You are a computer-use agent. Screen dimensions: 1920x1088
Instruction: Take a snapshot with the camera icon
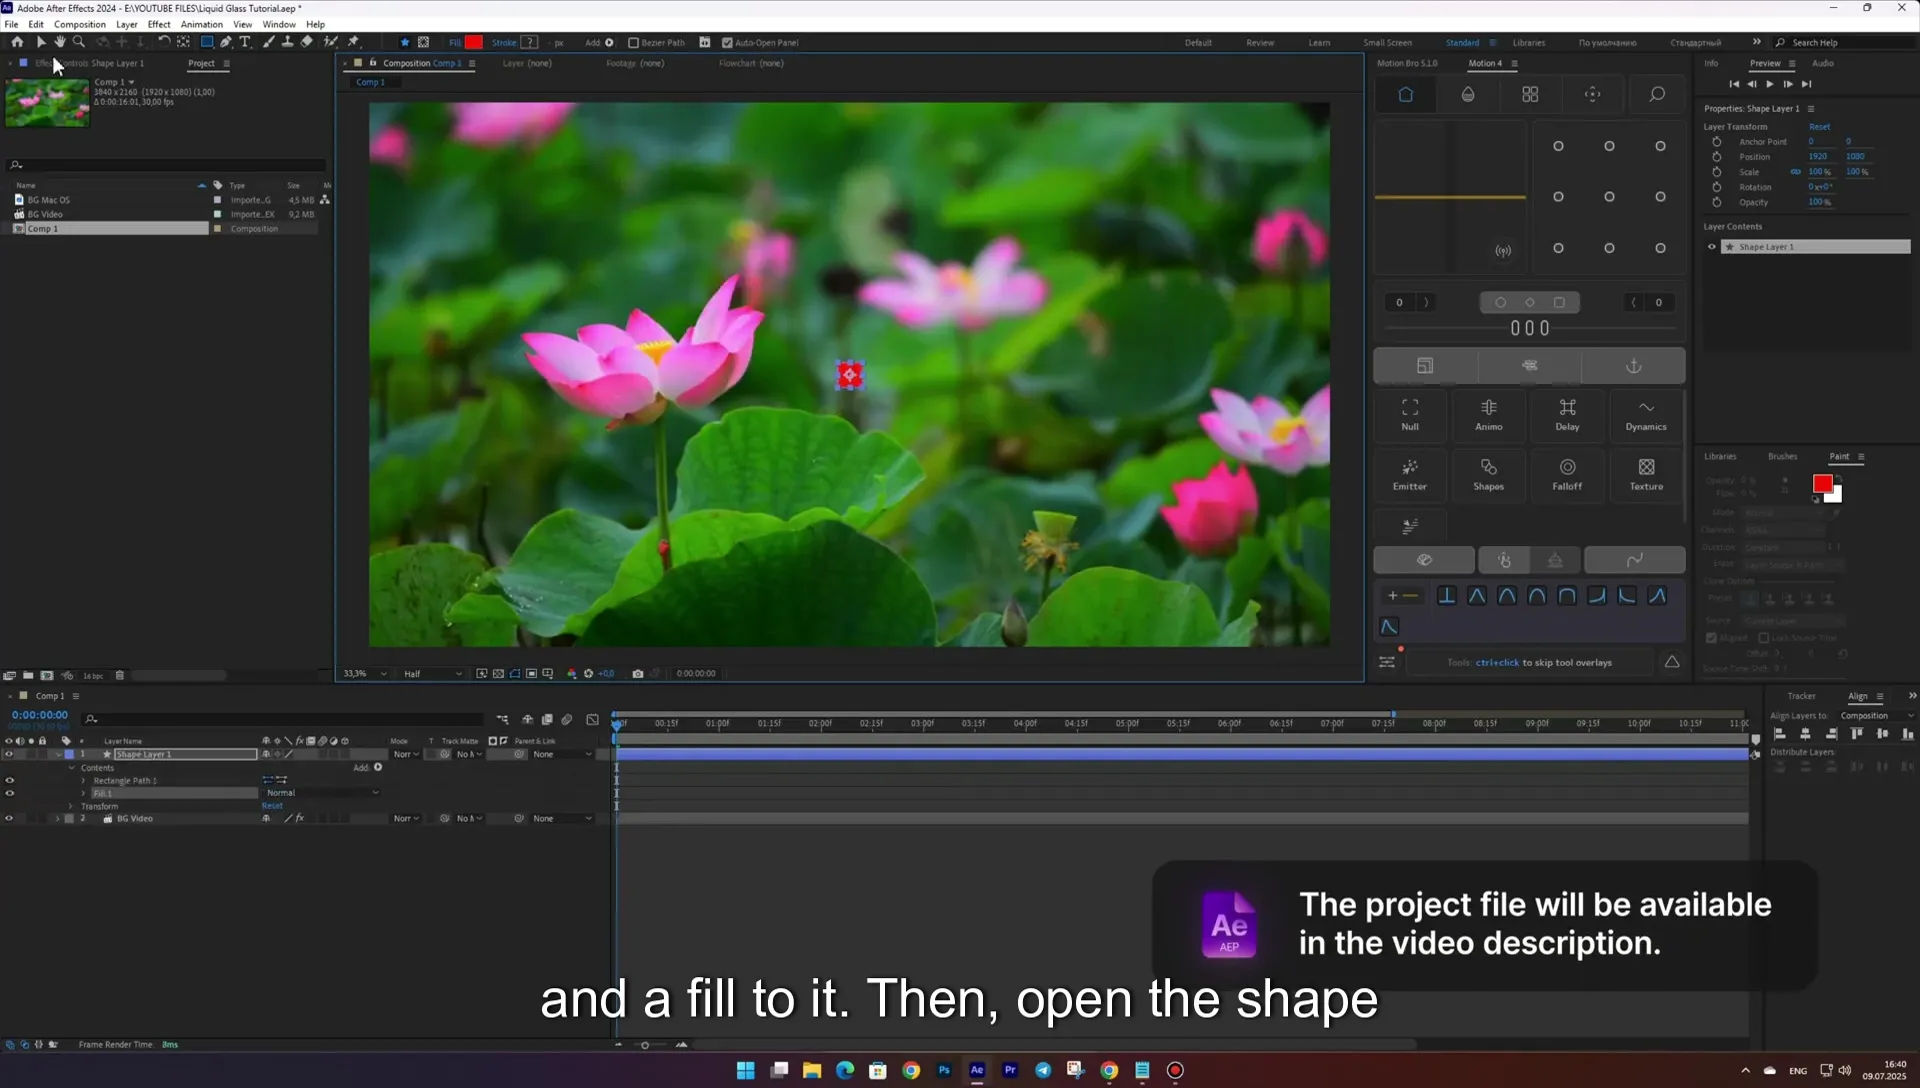point(638,674)
